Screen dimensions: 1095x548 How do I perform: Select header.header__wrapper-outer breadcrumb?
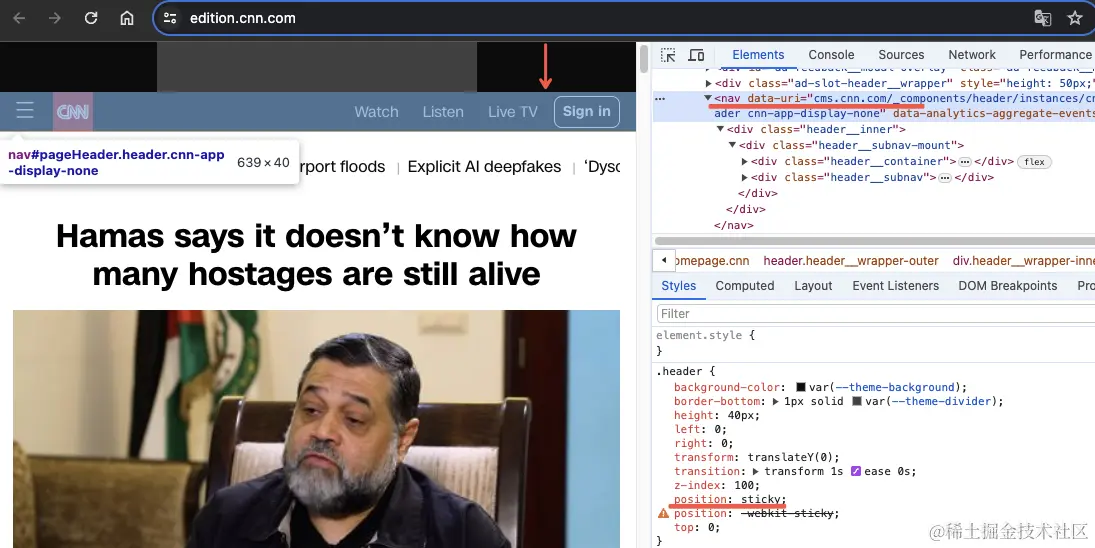click(x=851, y=261)
